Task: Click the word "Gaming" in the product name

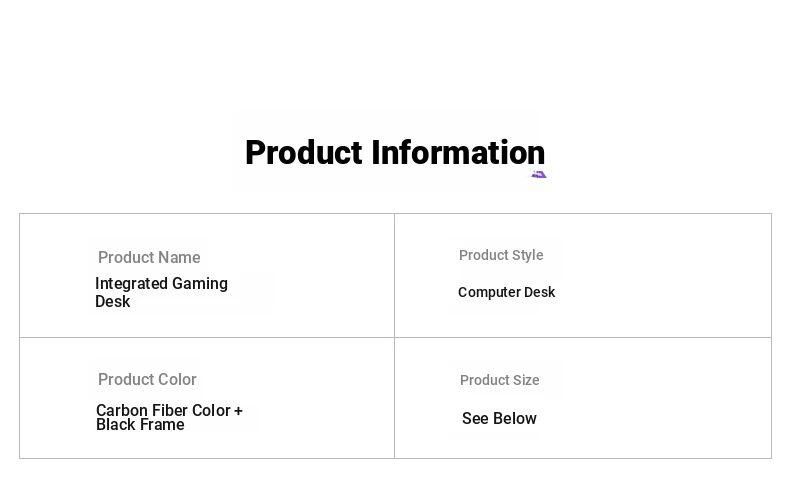Action: [200, 284]
